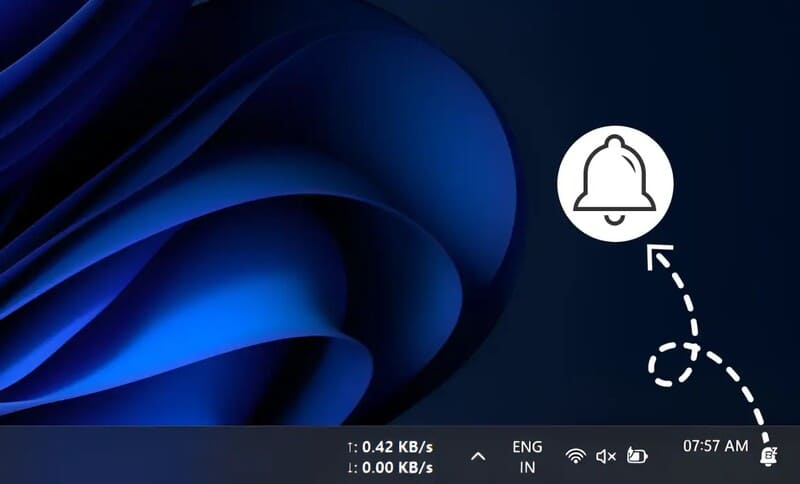Click the muted speaker volume icon

click(606, 456)
